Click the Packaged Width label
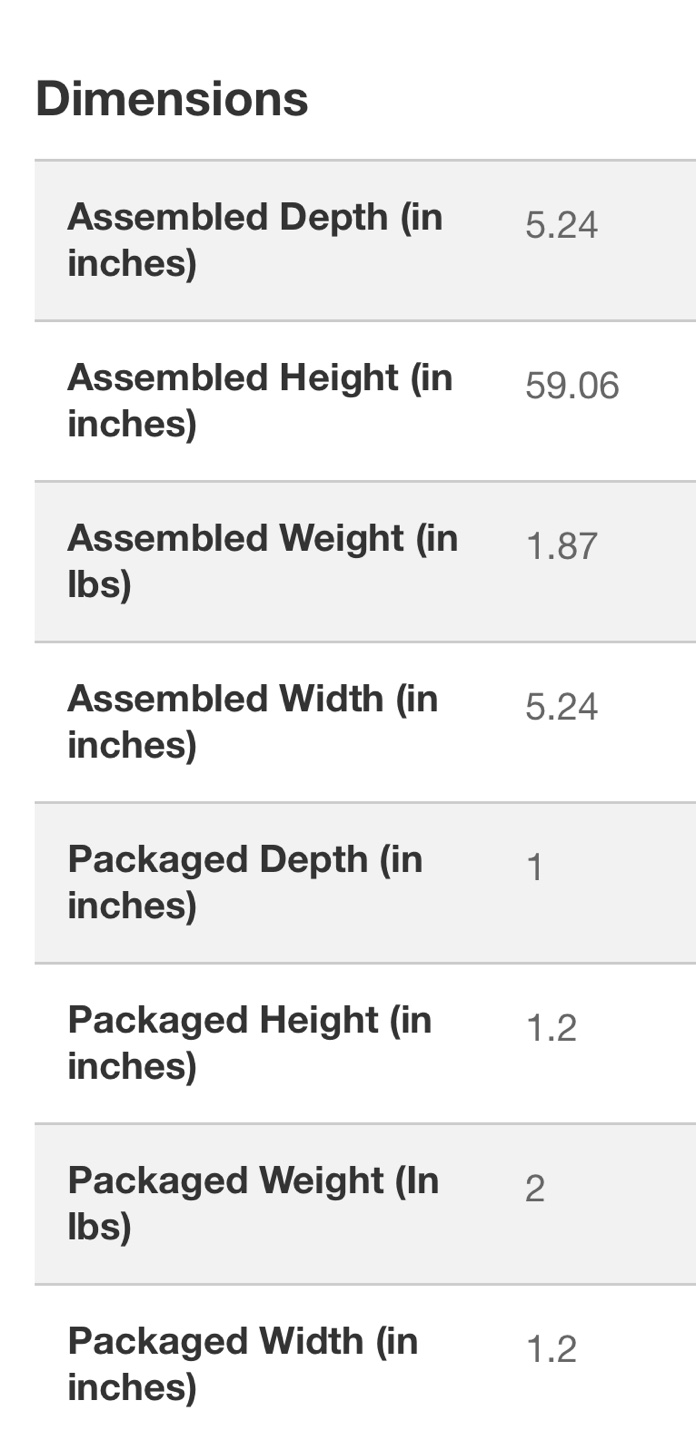 pos(242,1362)
